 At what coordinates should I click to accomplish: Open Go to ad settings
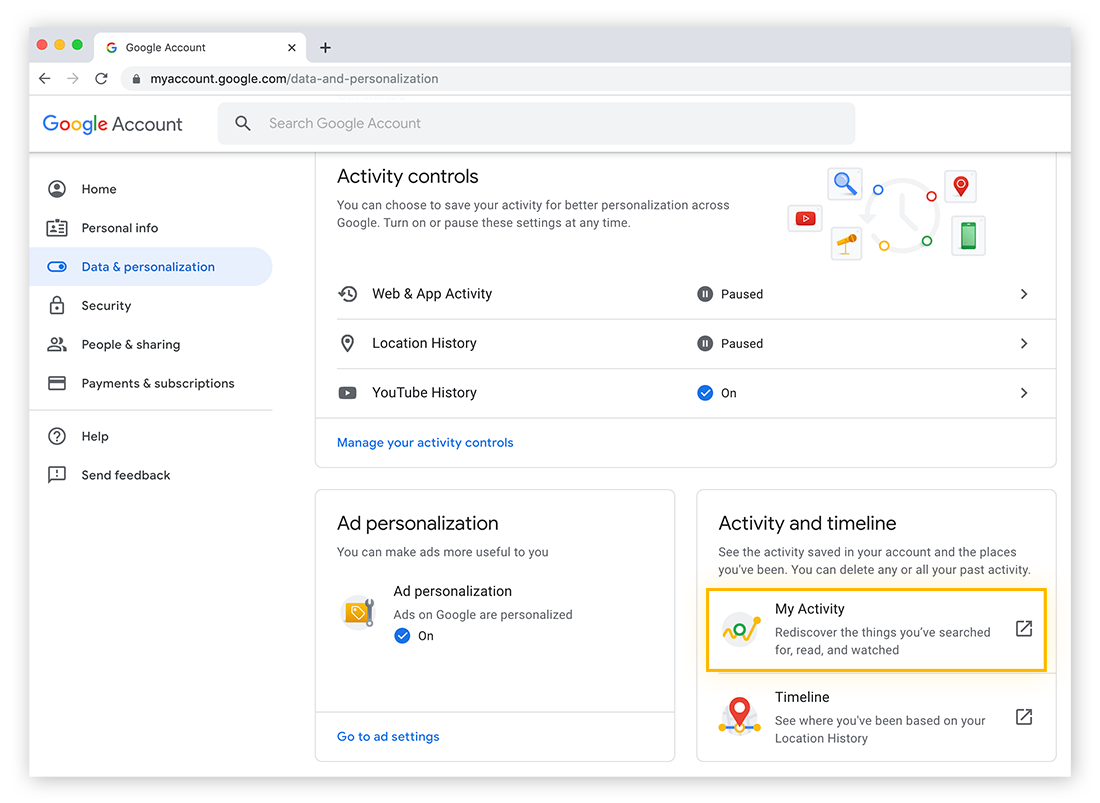tap(388, 736)
